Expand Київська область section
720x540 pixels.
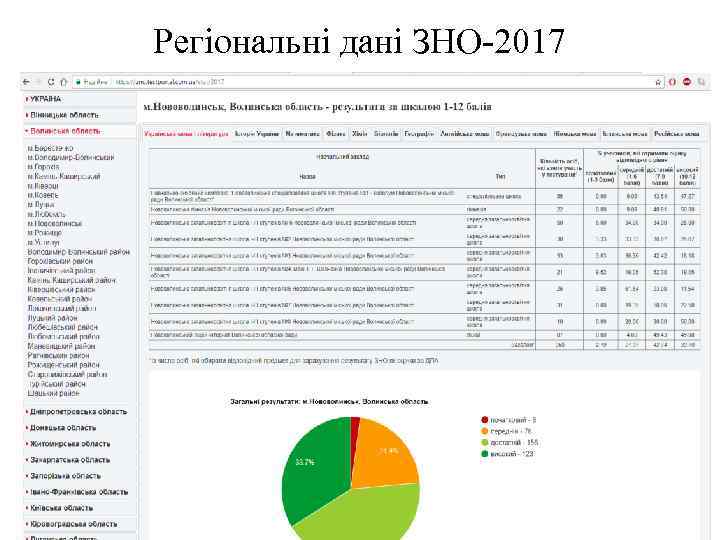point(60,508)
